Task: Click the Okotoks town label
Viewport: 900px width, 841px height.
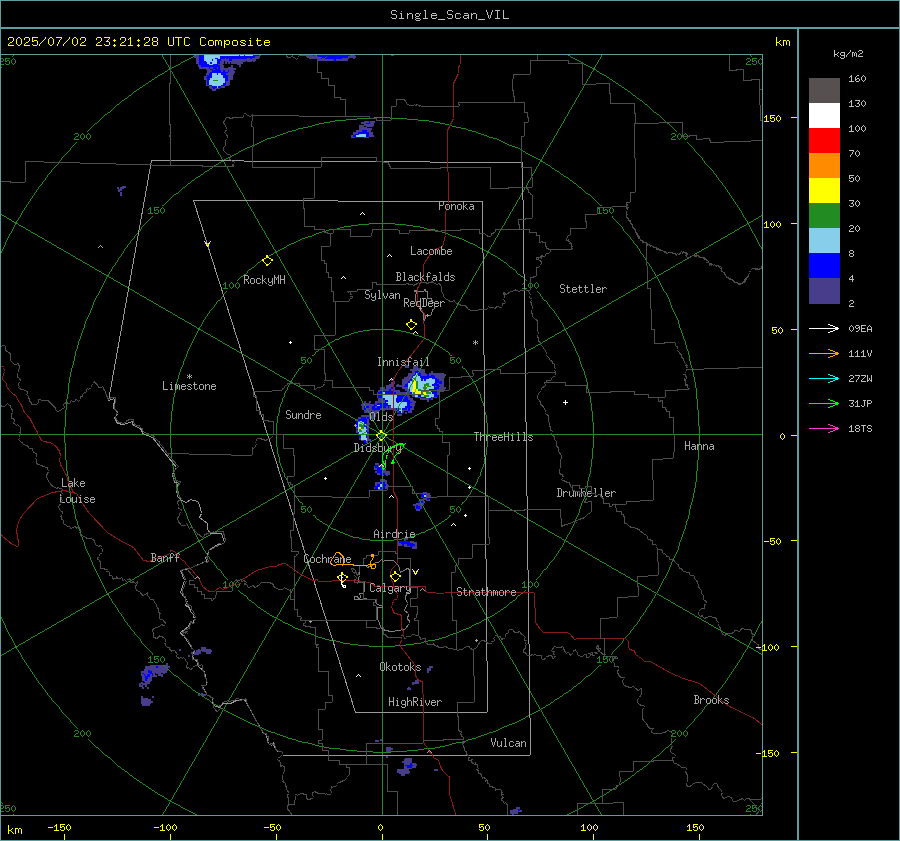Action: click(400, 667)
